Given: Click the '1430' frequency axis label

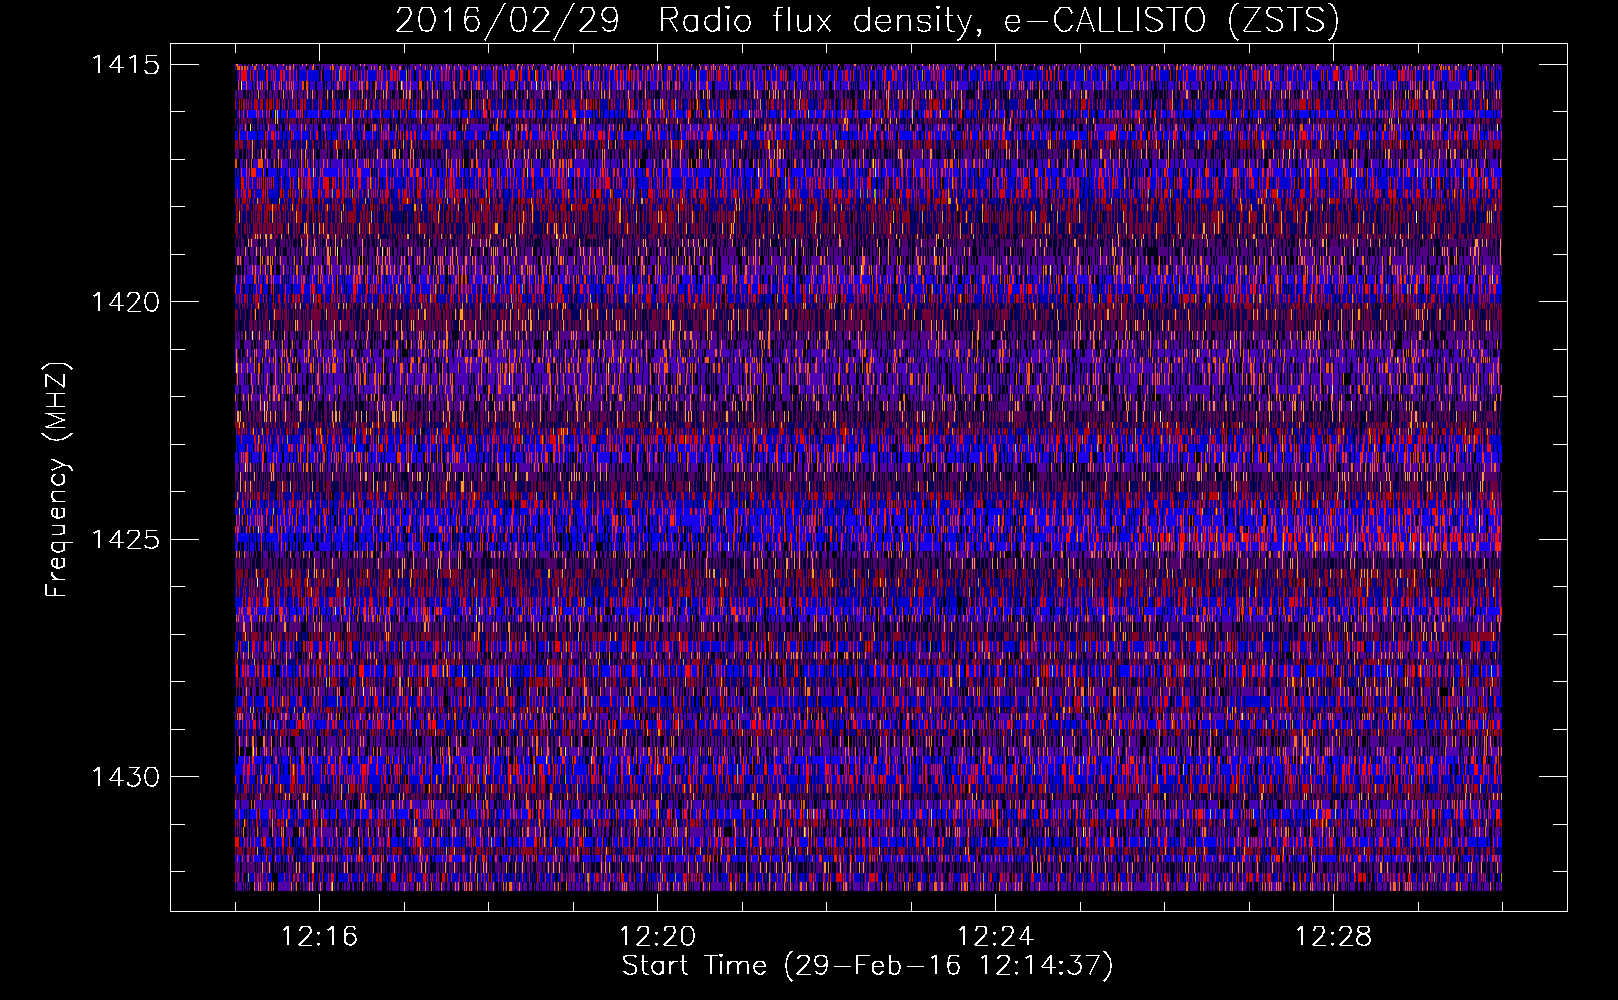Looking at the screenshot, I should point(125,777).
